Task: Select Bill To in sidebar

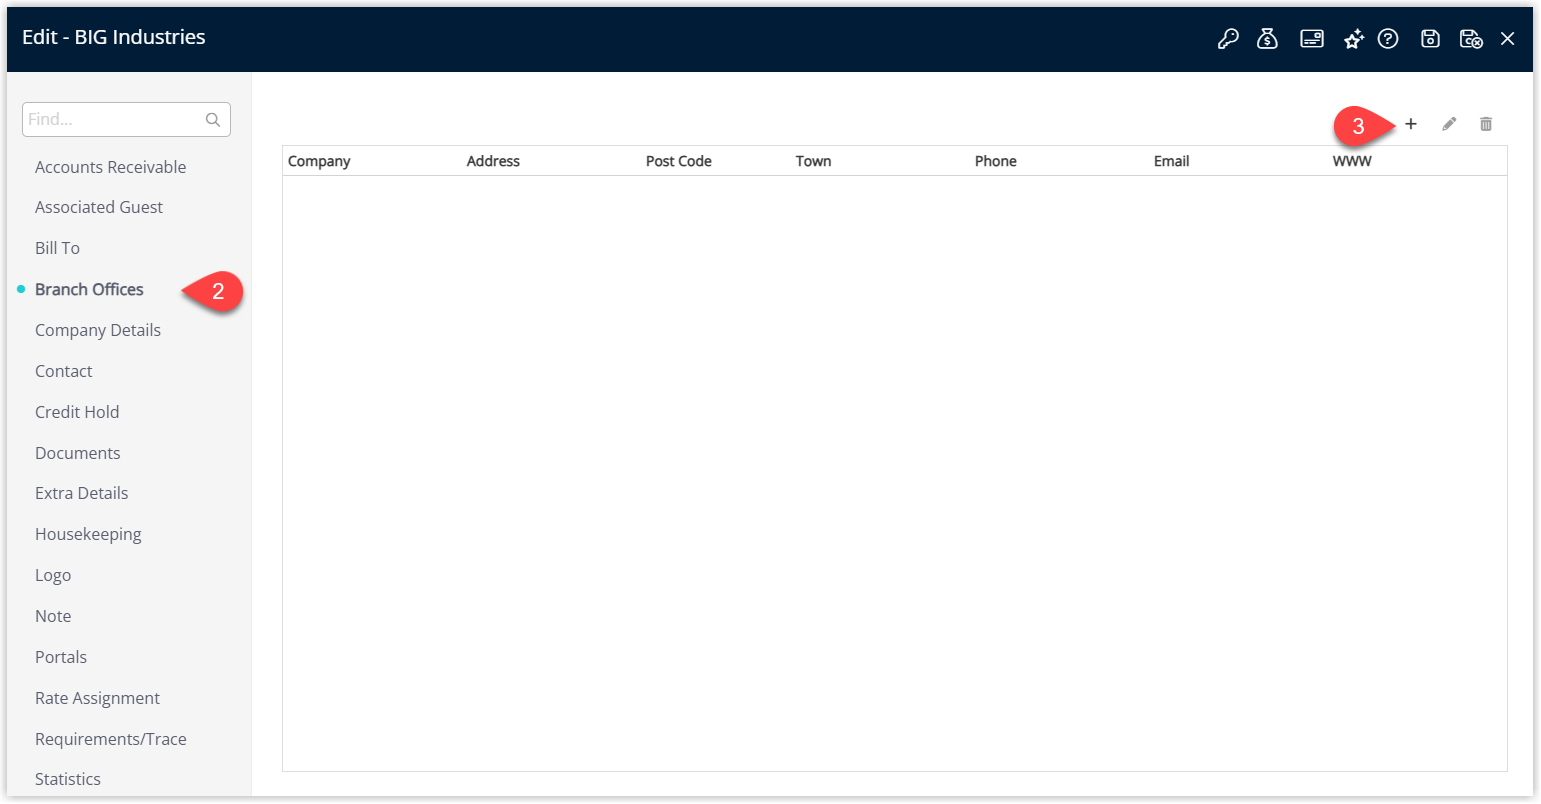Action: pyautogui.click(x=57, y=248)
